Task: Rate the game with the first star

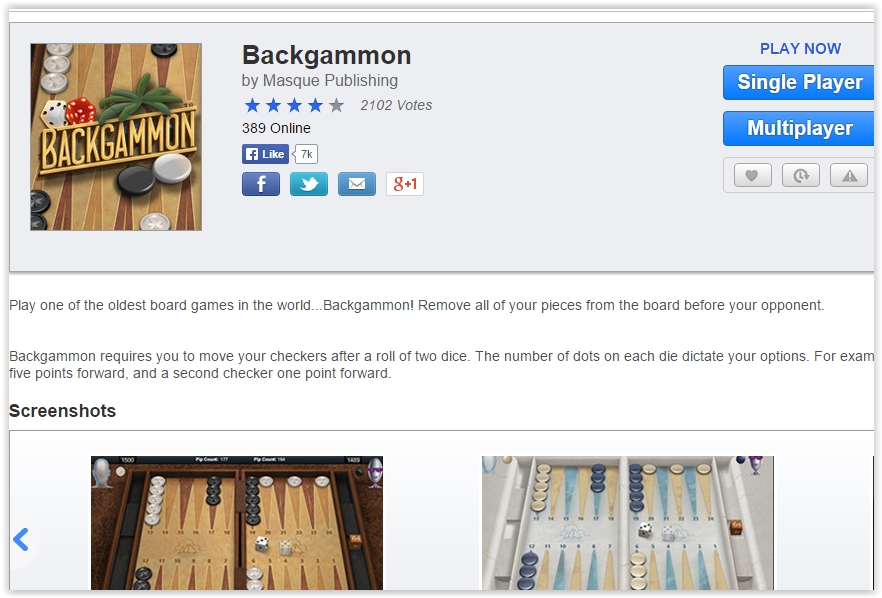Action: click(x=252, y=105)
